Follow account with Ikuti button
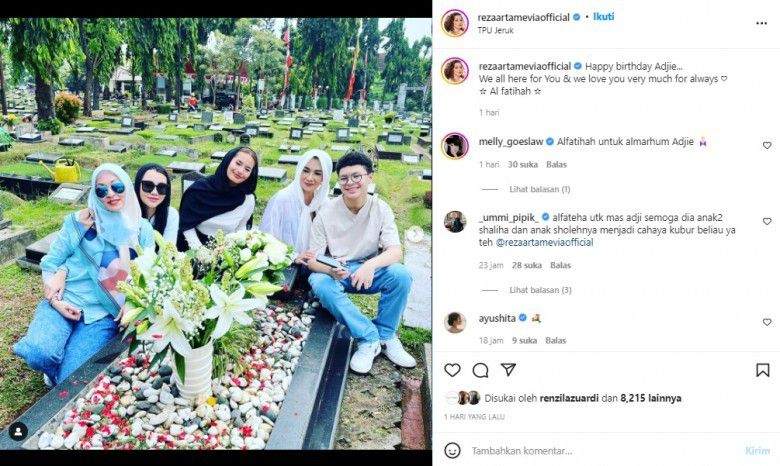780x466 pixels. (x=603, y=16)
